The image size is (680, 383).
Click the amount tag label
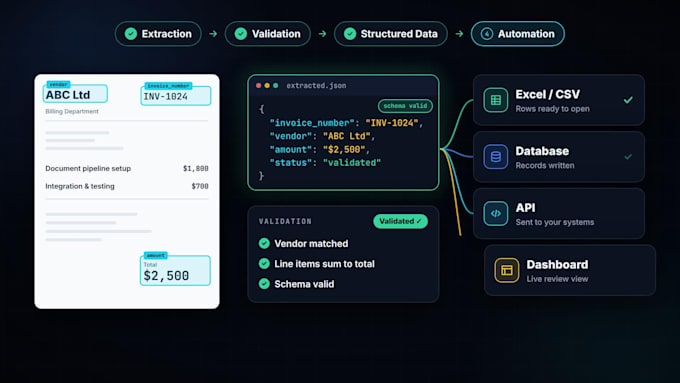[155, 255]
